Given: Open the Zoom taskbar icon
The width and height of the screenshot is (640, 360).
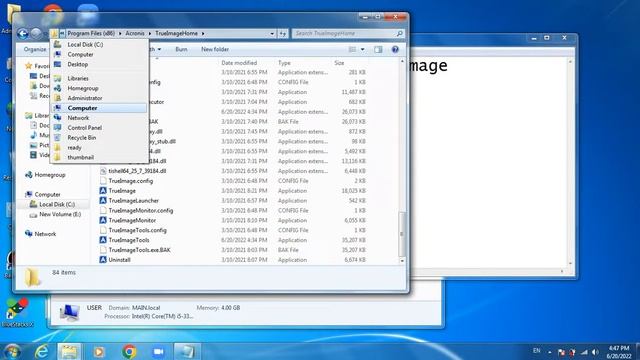Looking at the screenshot, I should (x=158, y=351).
